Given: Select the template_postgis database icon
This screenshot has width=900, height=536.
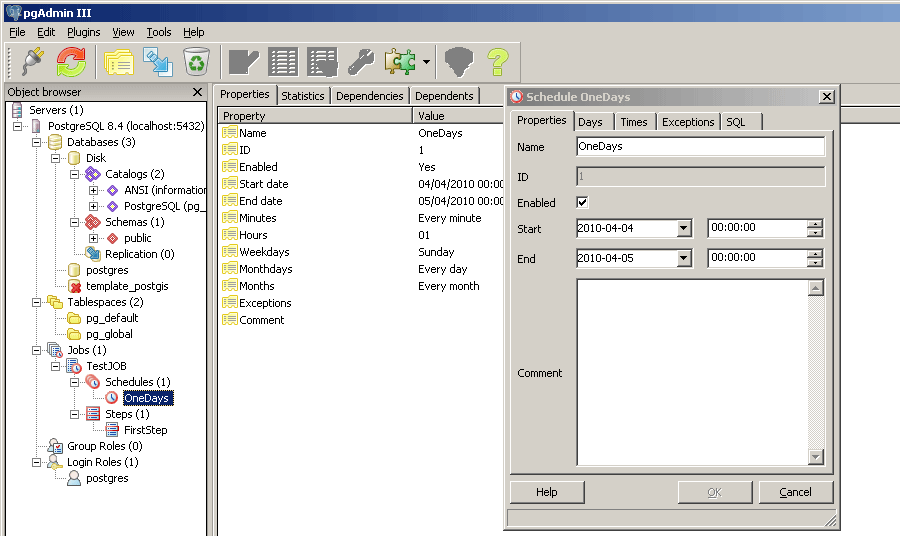Looking at the screenshot, I should [75, 286].
